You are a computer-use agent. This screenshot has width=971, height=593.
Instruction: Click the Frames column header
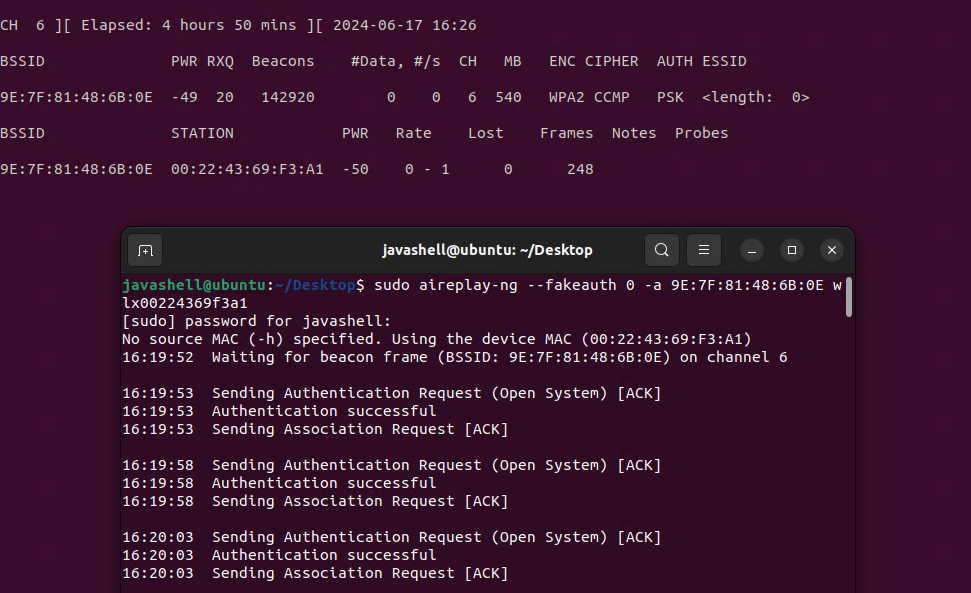coord(567,133)
